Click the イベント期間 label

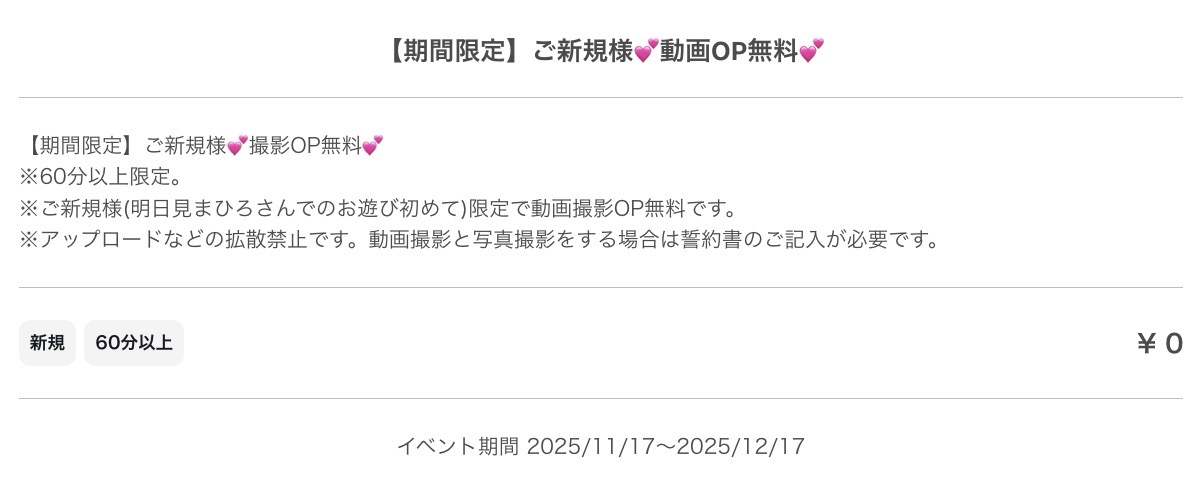click(x=458, y=446)
